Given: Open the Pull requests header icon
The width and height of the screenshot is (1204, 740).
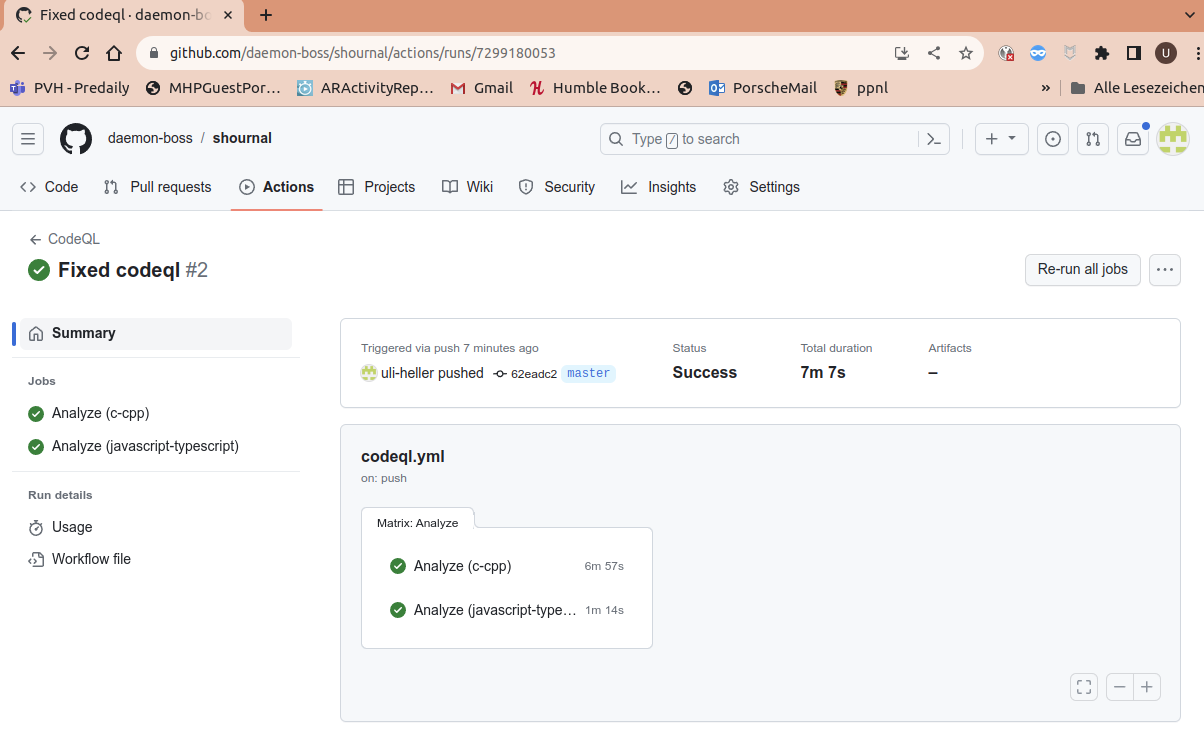Looking at the screenshot, I should pos(1092,139).
